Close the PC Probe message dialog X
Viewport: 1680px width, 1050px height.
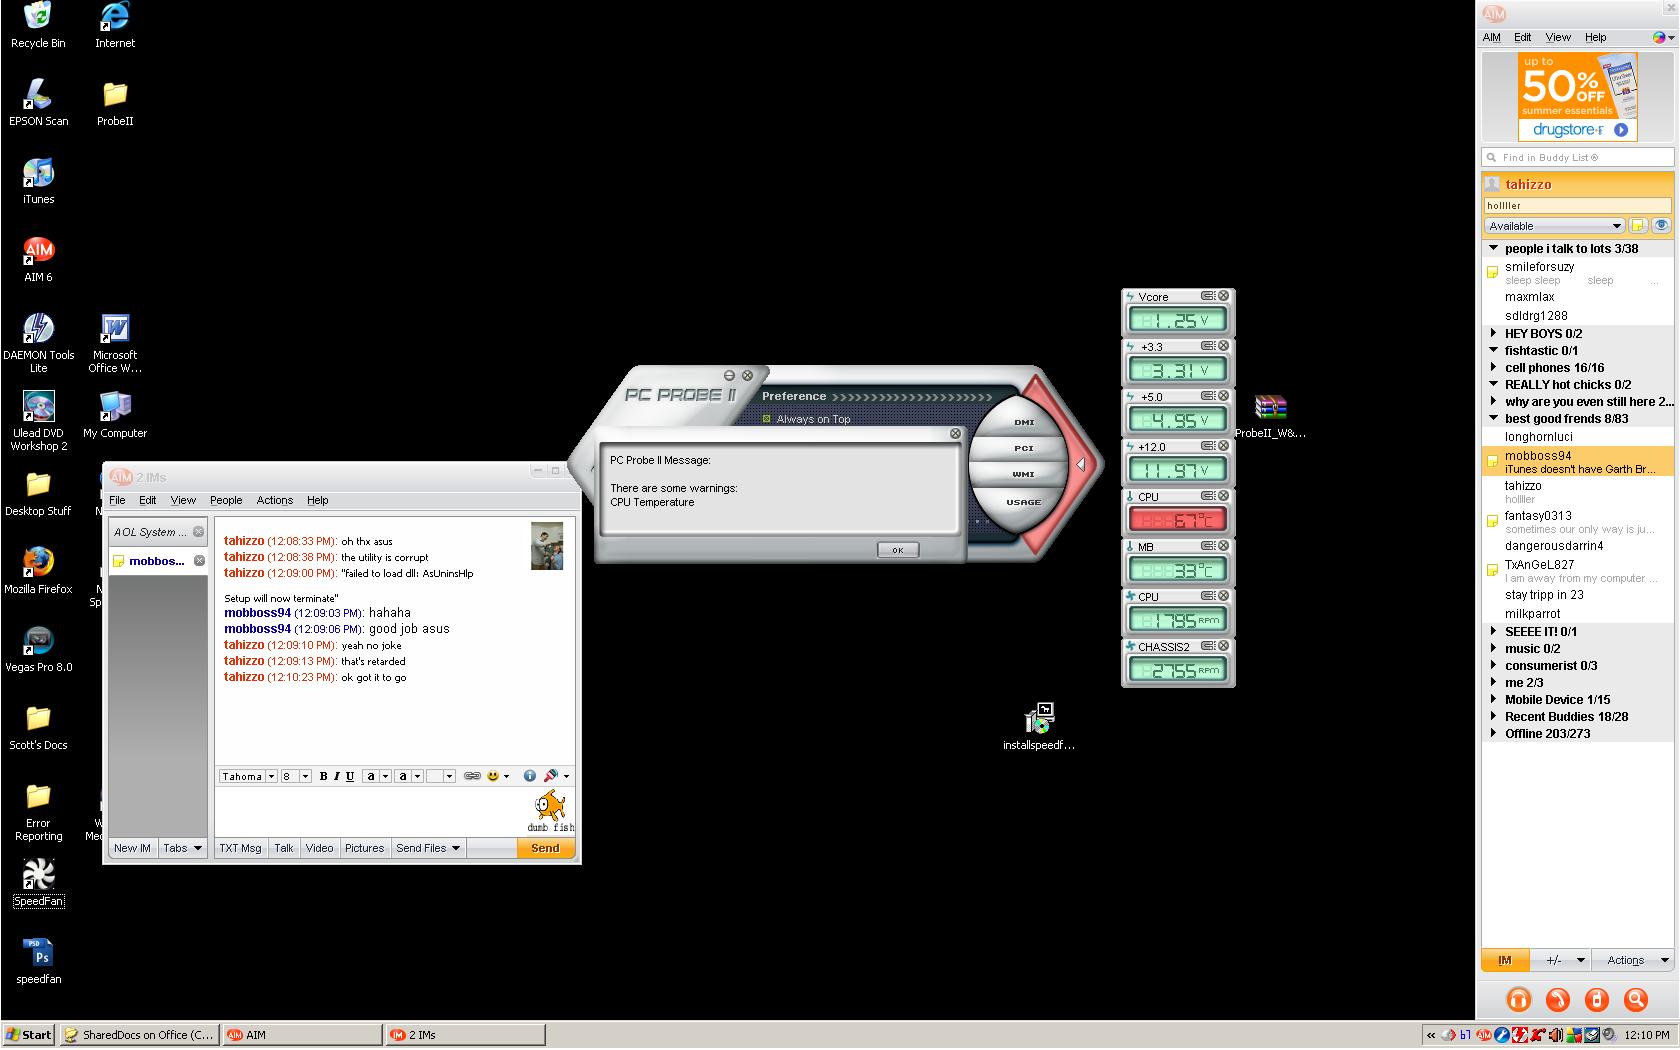point(955,434)
